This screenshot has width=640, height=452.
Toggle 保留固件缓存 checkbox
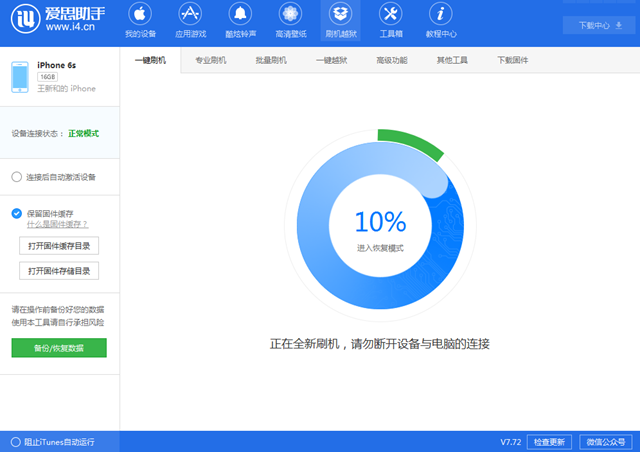tap(17, 213)
